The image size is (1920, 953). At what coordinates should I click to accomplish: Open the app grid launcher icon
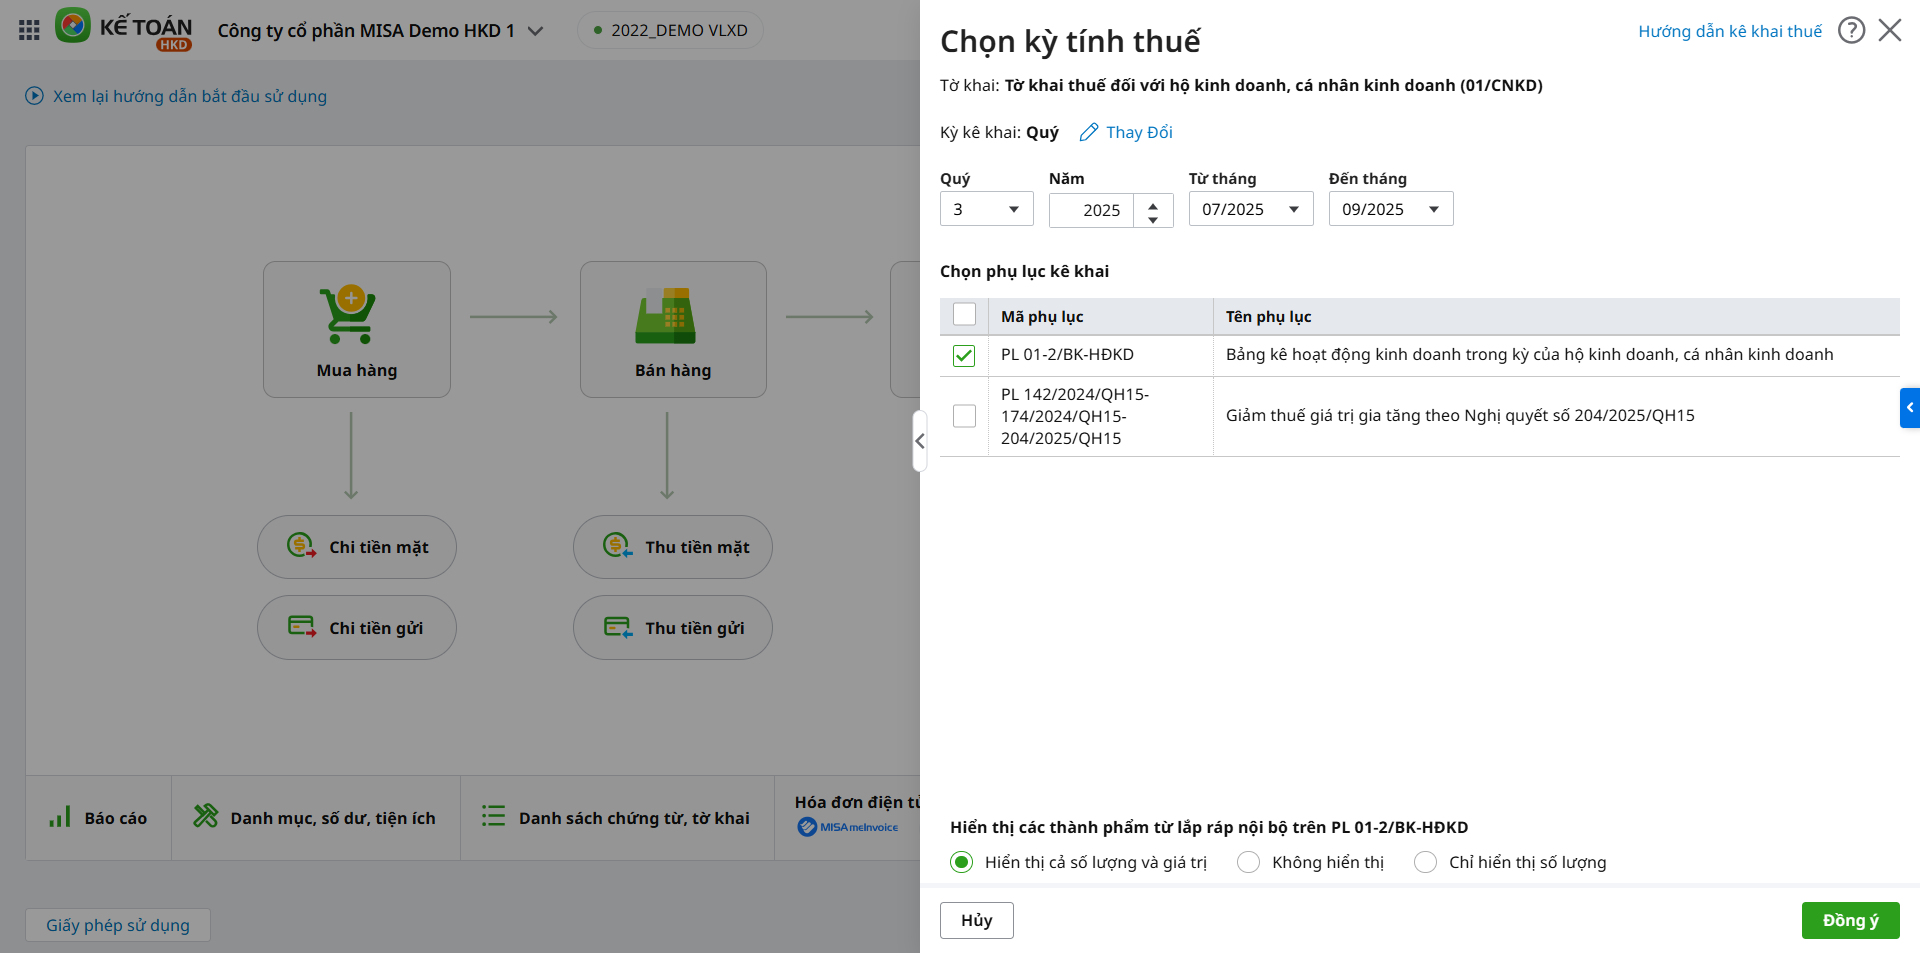29,30
